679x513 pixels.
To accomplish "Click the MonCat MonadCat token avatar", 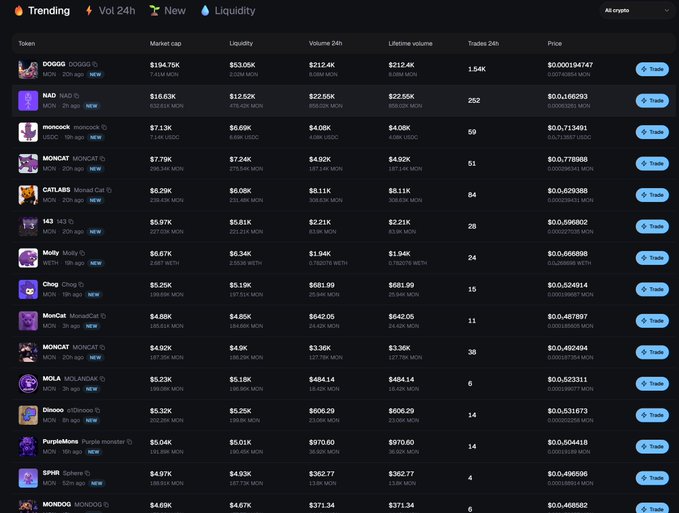I will pyautogui.click(x=28, y=321).
